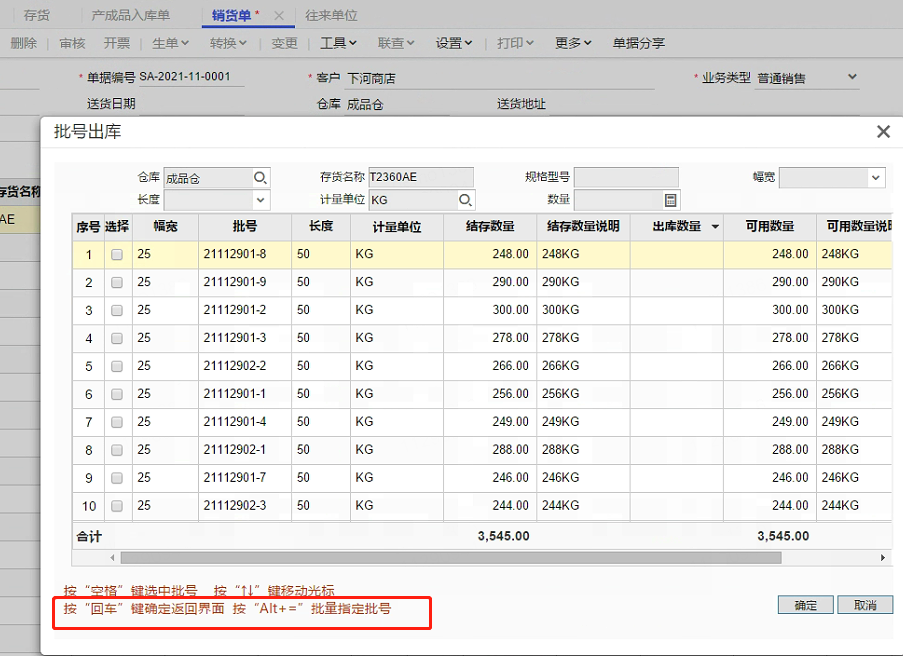Expand the 出库数量 column header arrow

tap(715, 227)
